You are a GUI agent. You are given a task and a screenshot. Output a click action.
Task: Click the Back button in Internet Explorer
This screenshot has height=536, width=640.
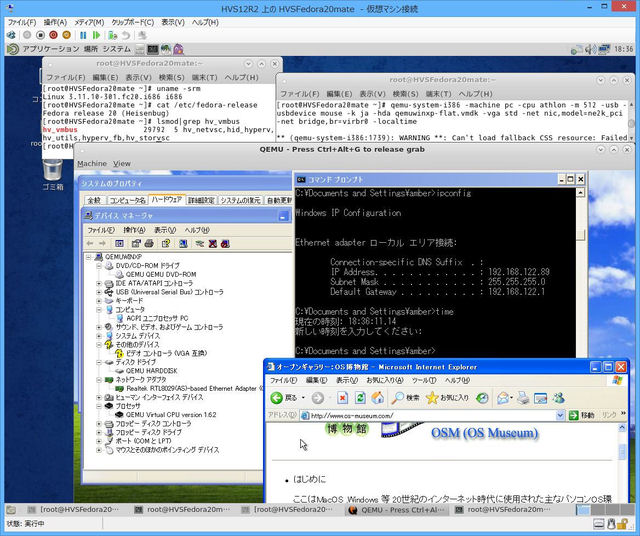[x=284, y=398]
